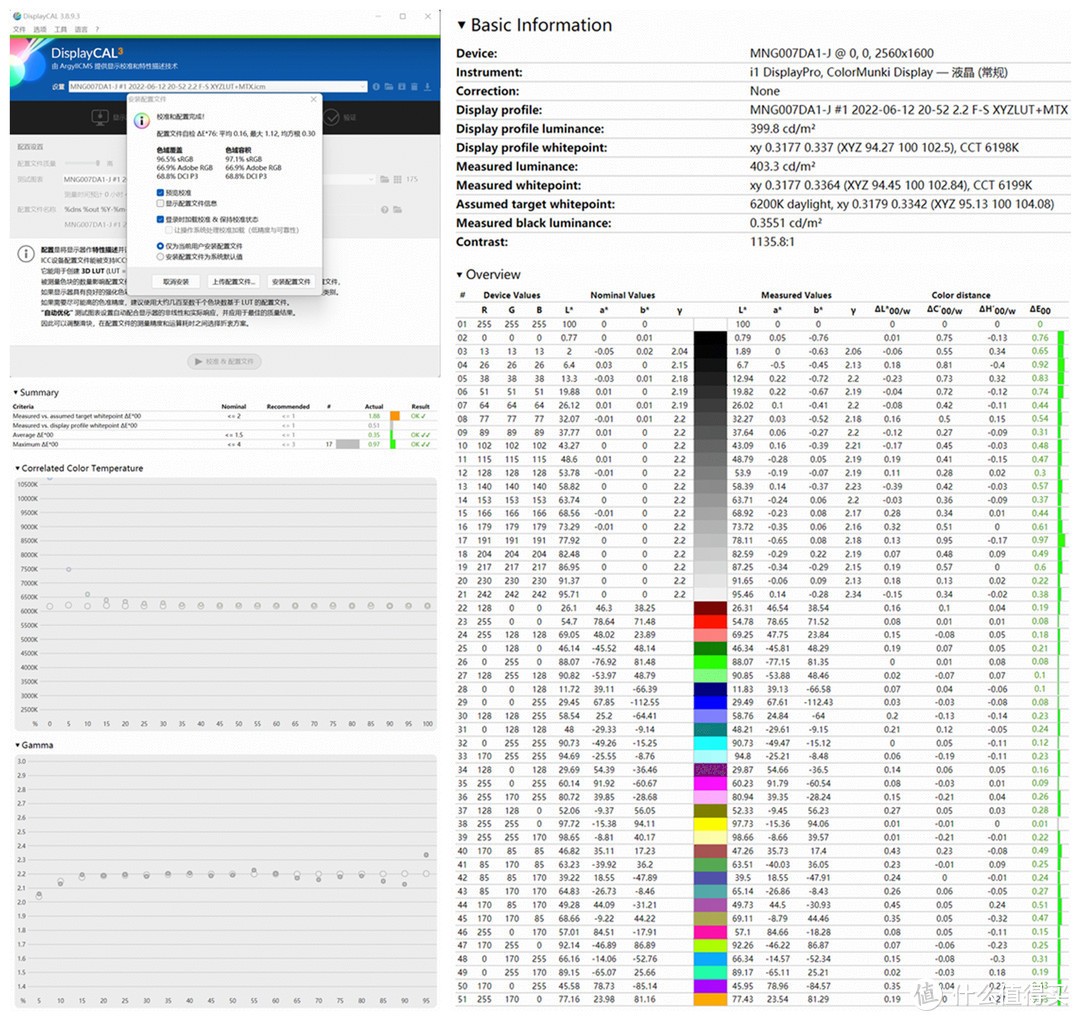Click the load settings folder icon in the header
Screen dimensions: 1080x1021
pos(388,87)
